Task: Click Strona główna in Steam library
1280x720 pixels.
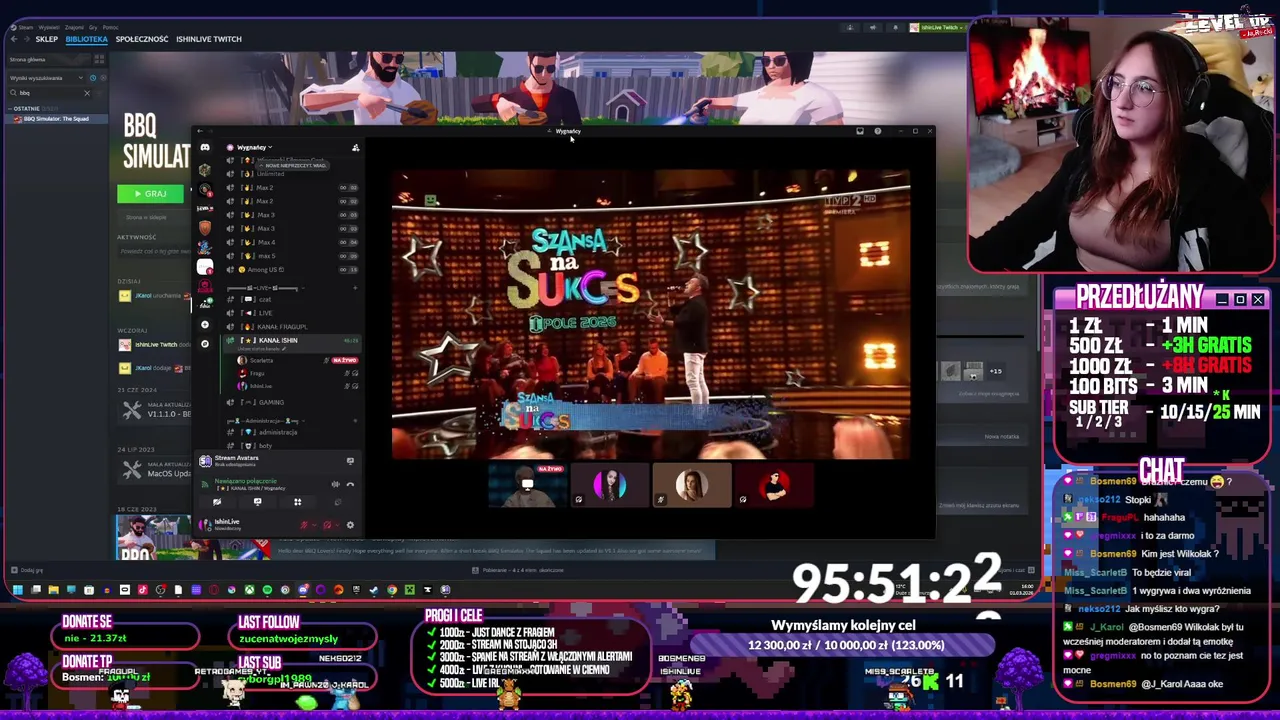Action: [x=48, y=60]
